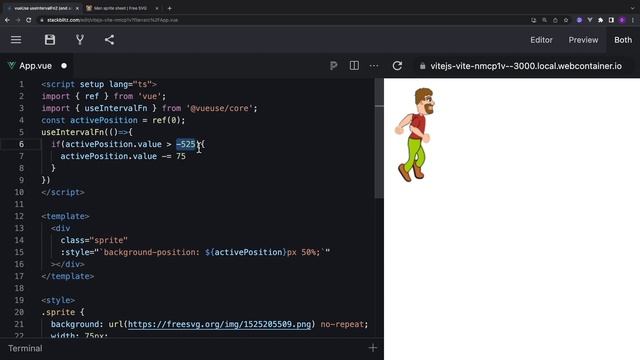Open the Vue devtools extension icon
The width and height of the screenshot is (640, 360).
590,20
